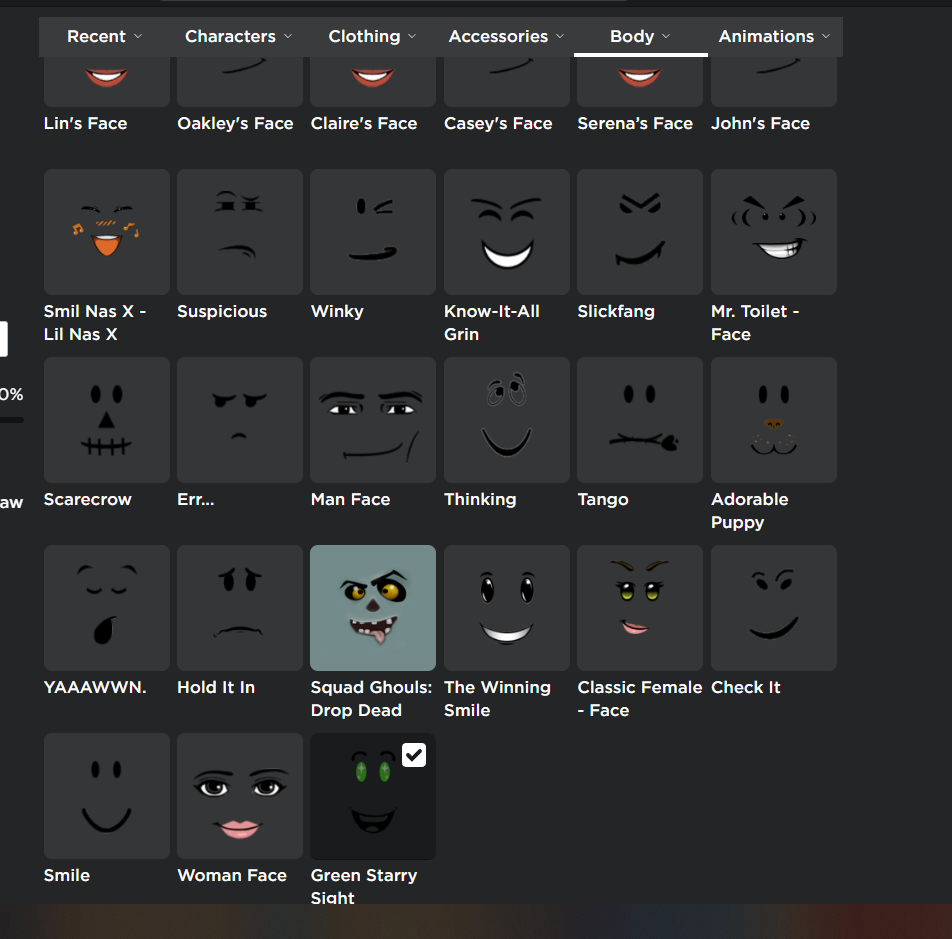Screen dimensions: 952x939
Task: Open the John's Face item link
Action: click(760, 123)
